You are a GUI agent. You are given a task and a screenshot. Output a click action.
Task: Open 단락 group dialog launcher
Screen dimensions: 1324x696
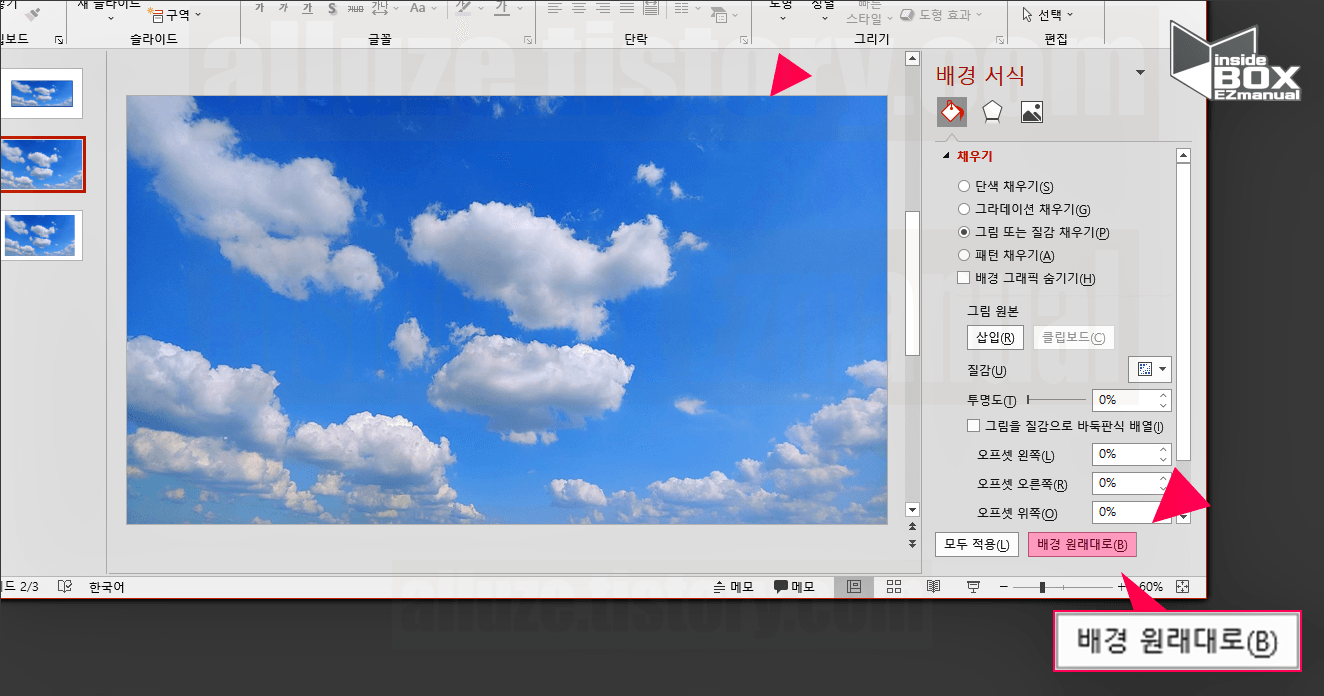[743, 40]
